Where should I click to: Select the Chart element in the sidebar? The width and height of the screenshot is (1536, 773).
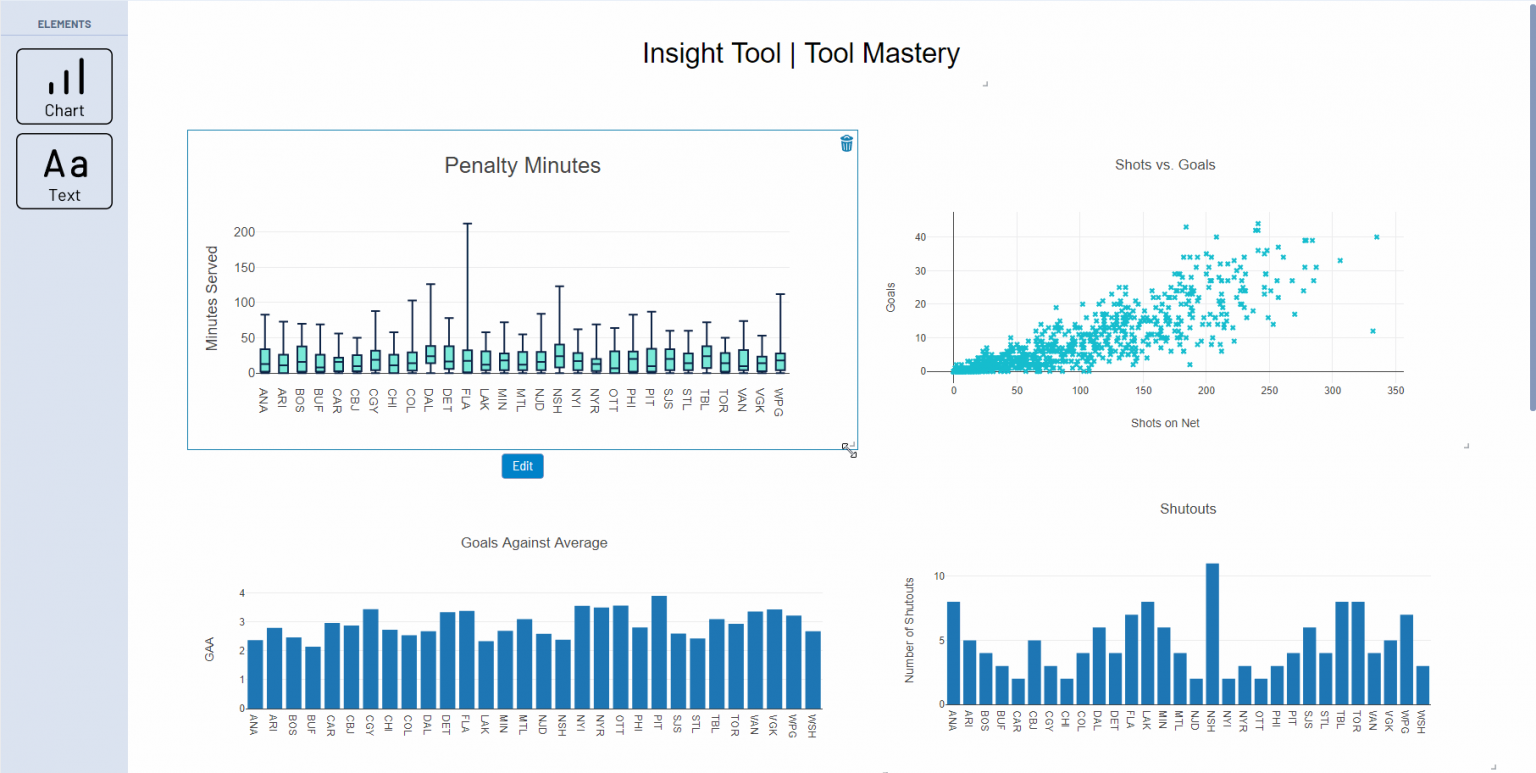point(63,85)
